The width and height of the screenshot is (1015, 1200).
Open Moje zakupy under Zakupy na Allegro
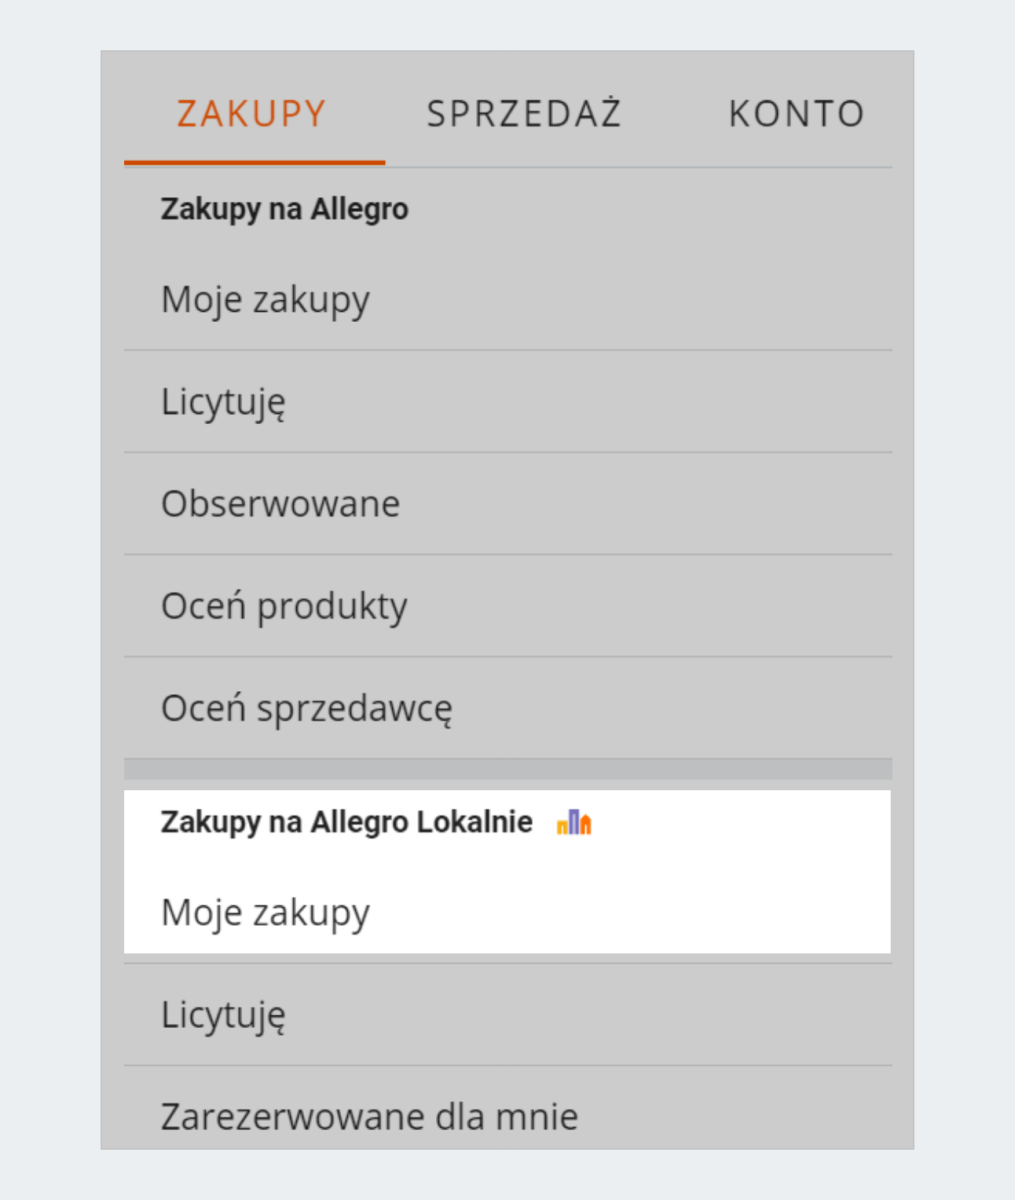pyautogui.click(x=265, y=298)
